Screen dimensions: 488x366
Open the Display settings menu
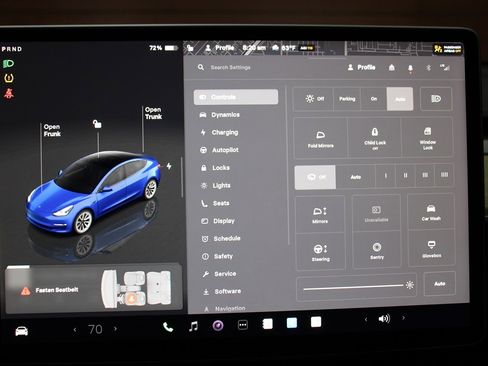pyautogui.click(x=218, y=221)
